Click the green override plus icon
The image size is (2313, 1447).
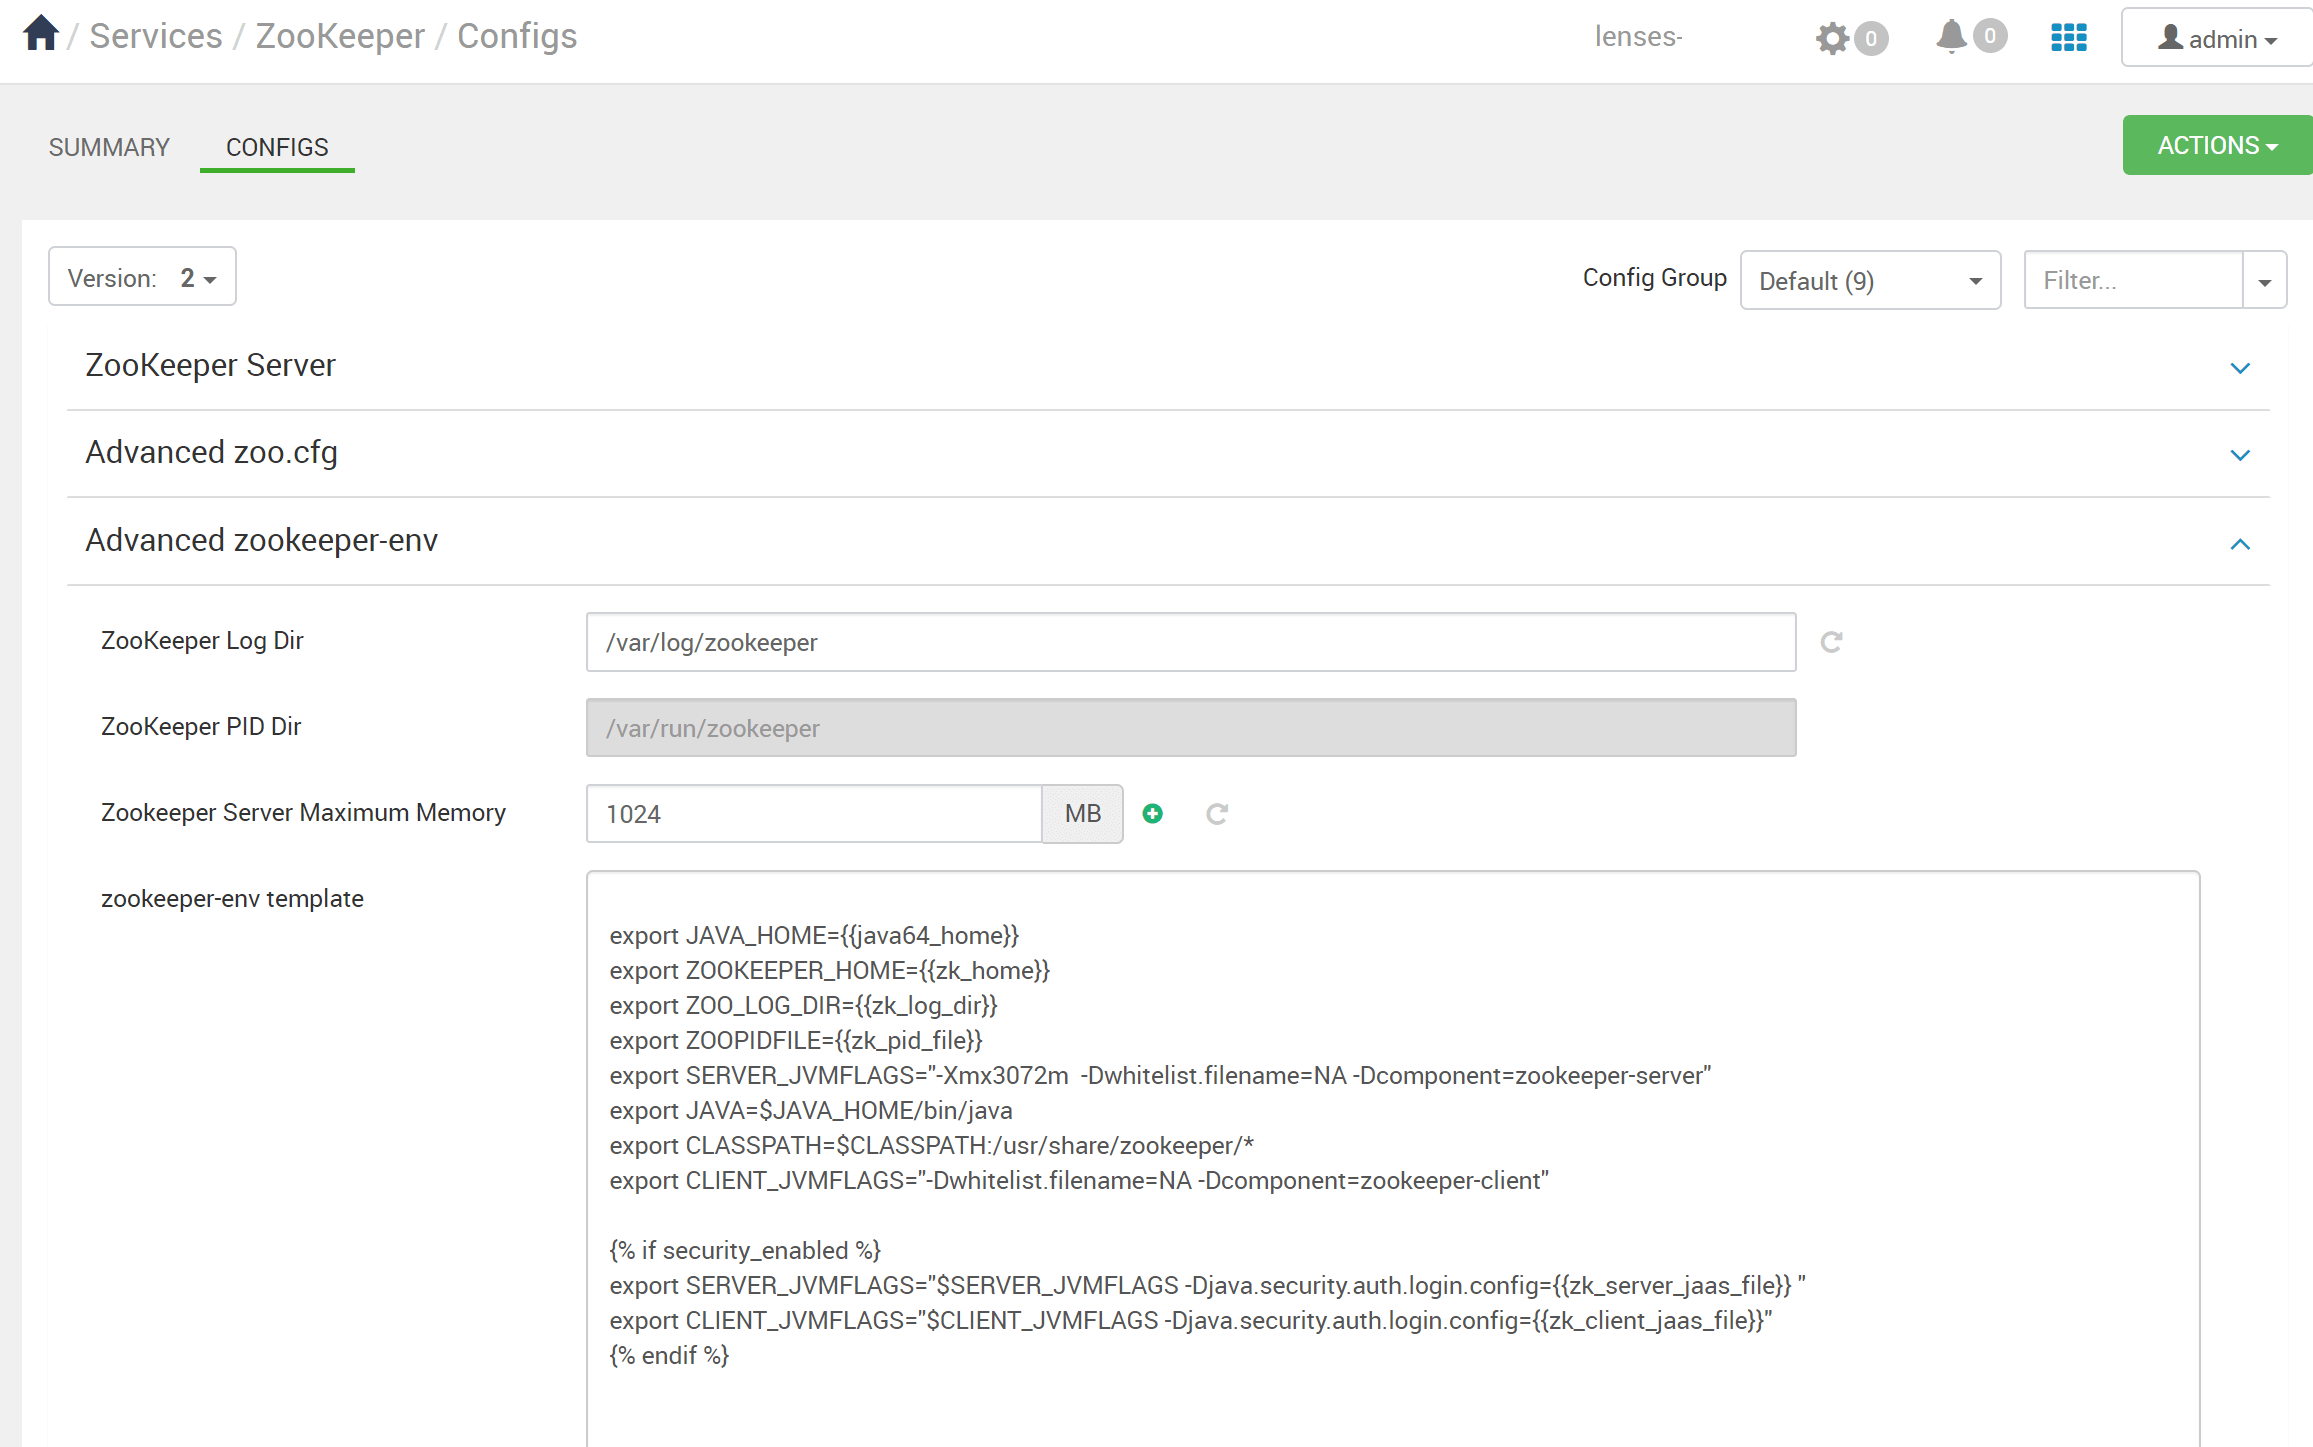[x=1153, y=814]
